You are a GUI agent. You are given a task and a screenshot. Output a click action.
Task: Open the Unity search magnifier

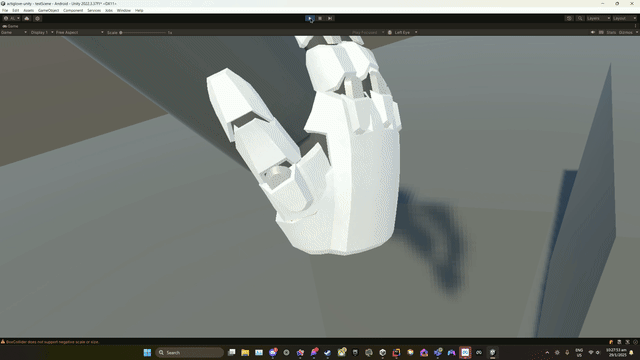(580, 18)
